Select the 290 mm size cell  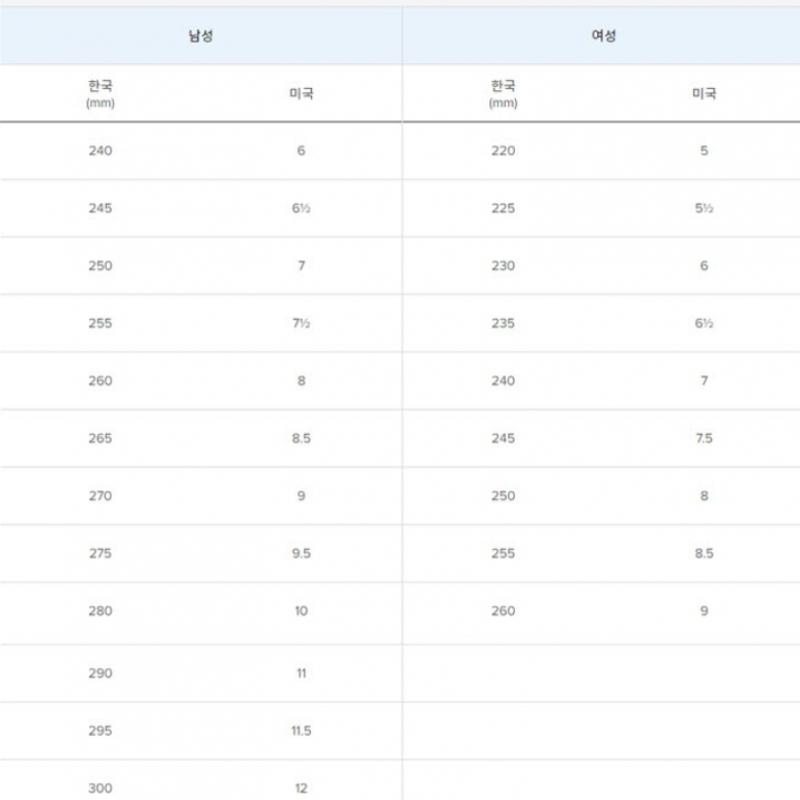[x=100, y=674]
